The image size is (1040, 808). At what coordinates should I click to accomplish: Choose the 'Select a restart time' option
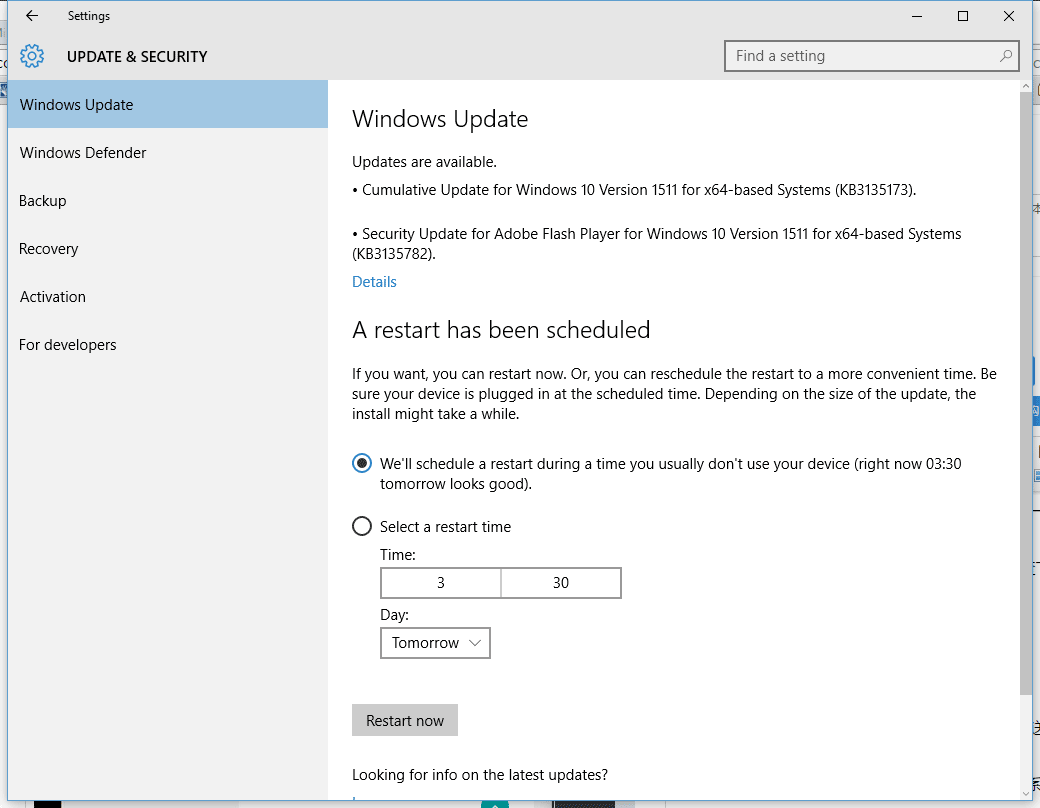pos(362,527)
